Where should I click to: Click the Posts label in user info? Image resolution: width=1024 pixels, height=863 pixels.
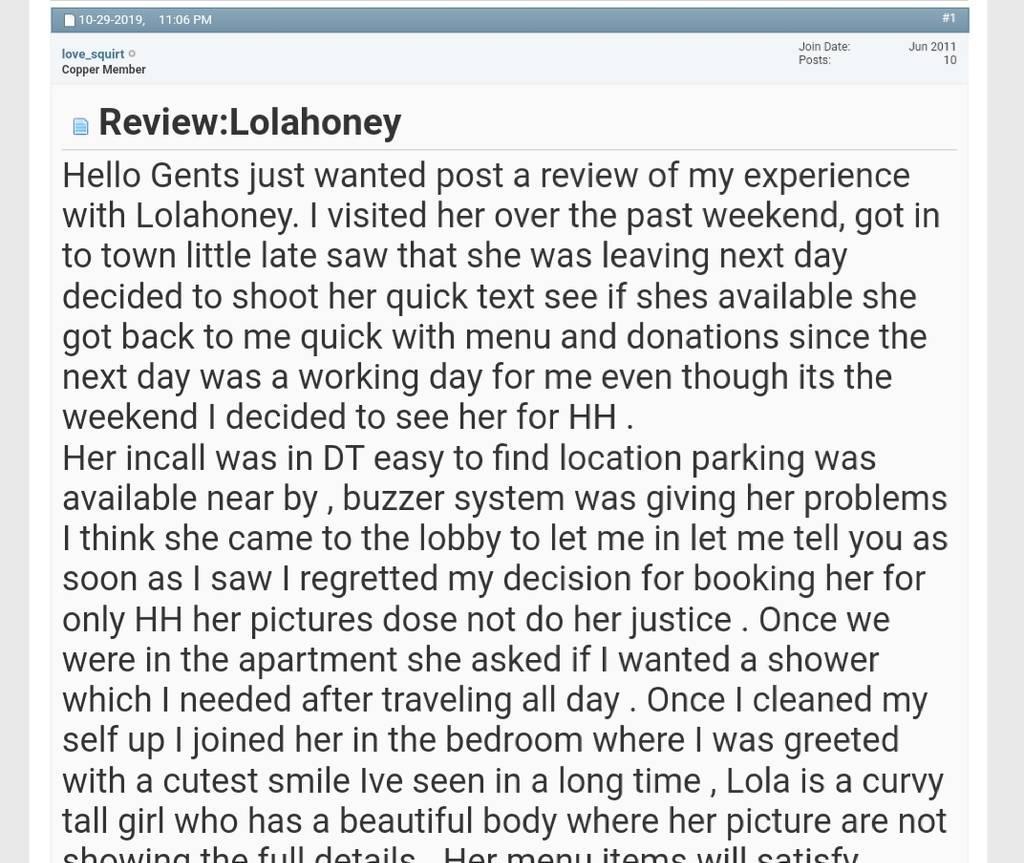(x=814, y=60)
